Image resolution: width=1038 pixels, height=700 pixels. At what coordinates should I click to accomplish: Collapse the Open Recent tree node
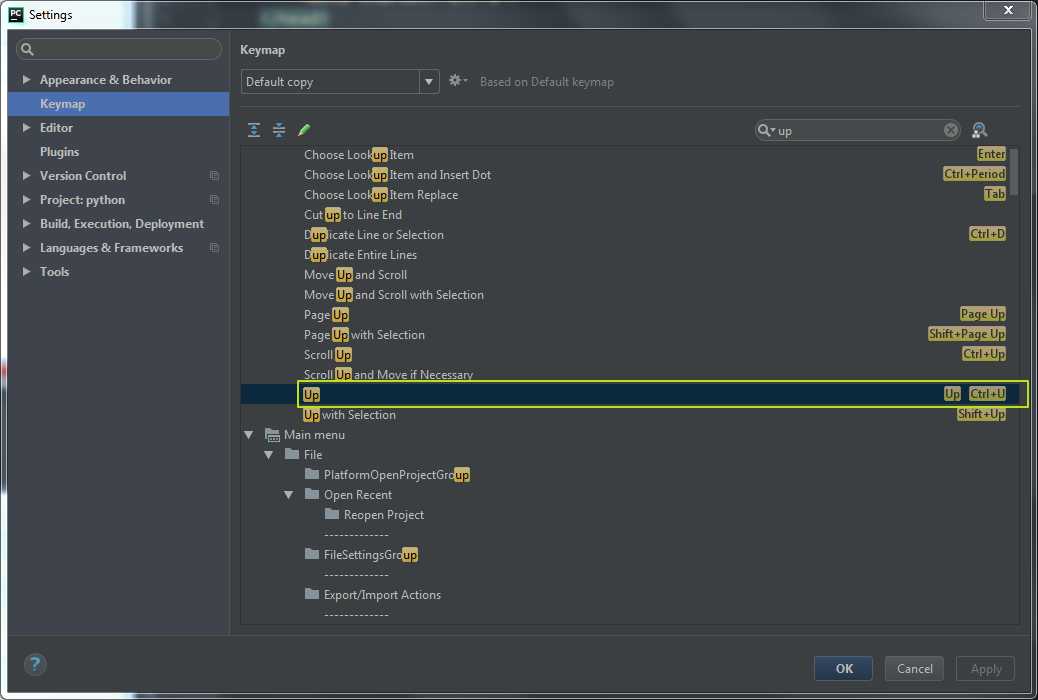point(289,495)
